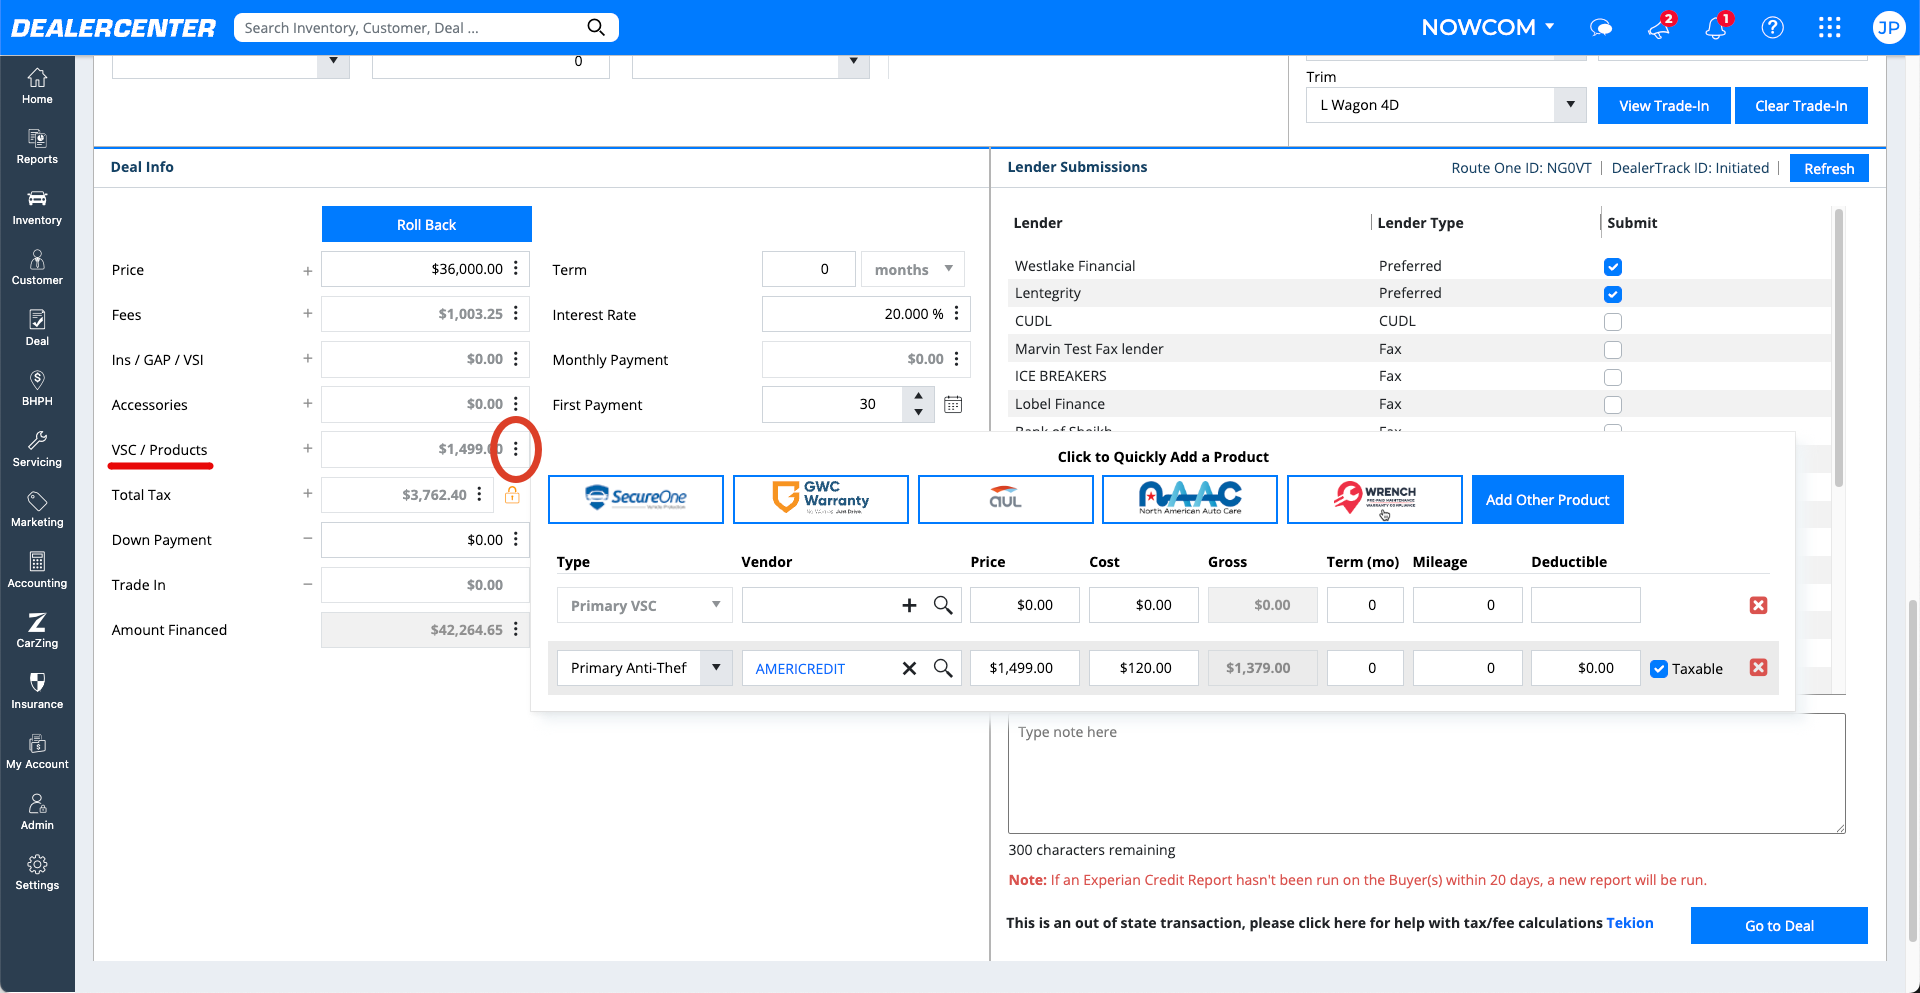Increase First Payment days stepper
1920x993 pixels.
pos(918,396)
